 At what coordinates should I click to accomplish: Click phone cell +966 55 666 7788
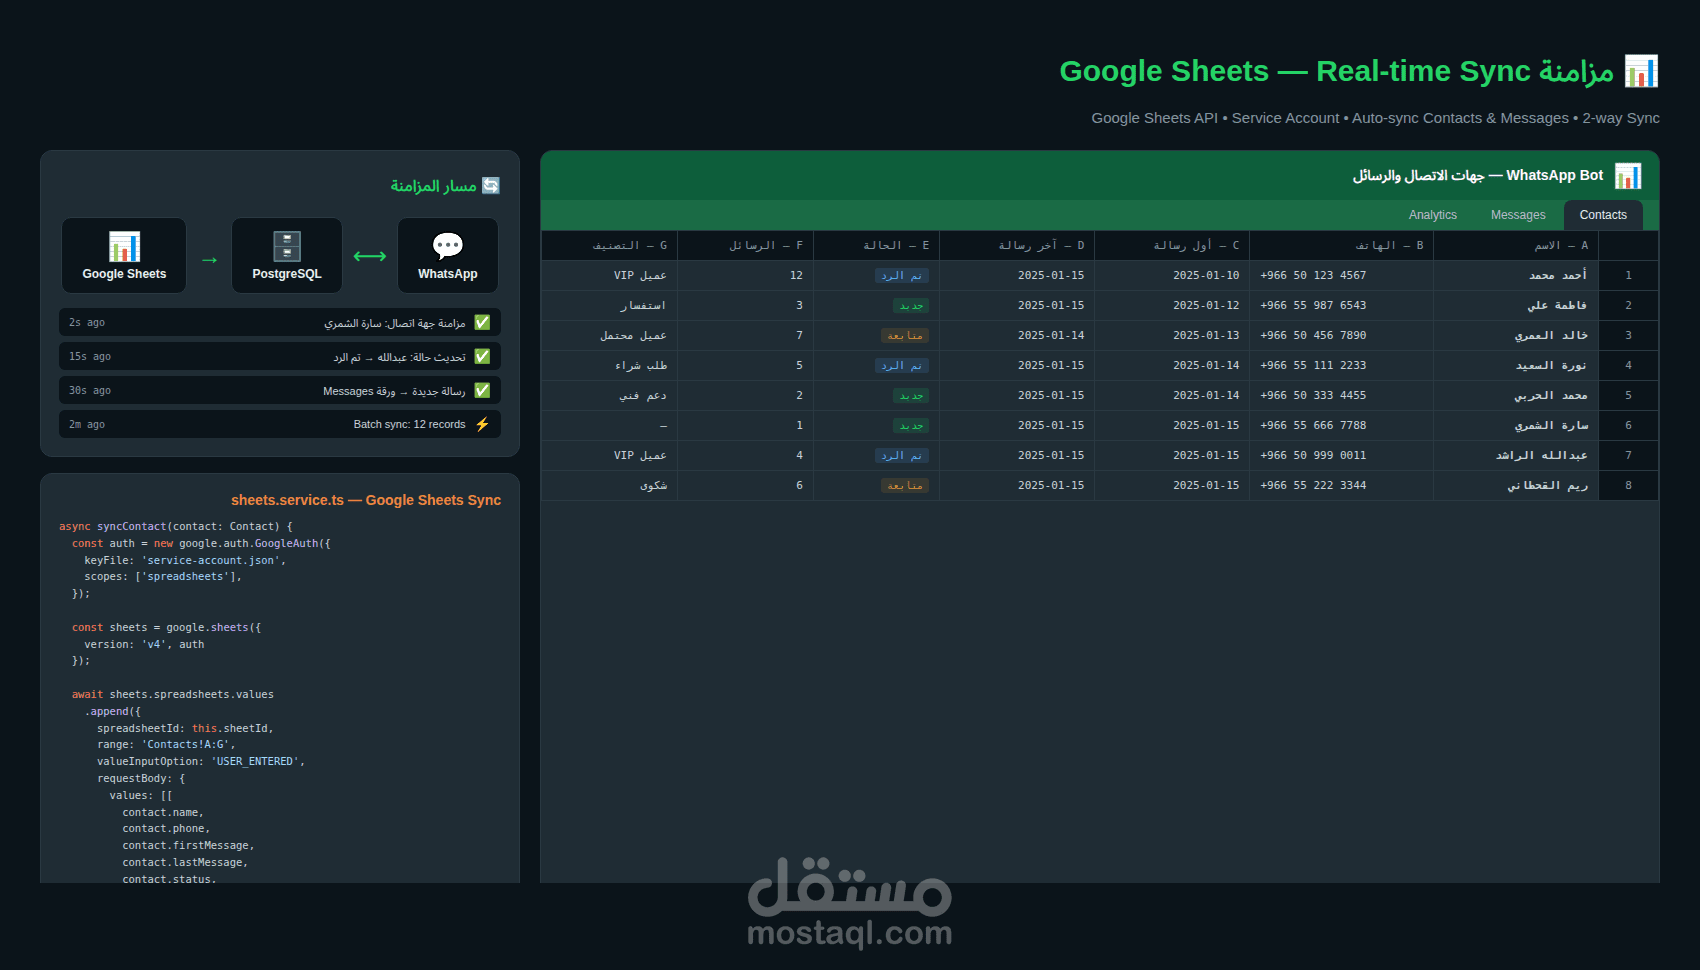(x=1341, y=425)
